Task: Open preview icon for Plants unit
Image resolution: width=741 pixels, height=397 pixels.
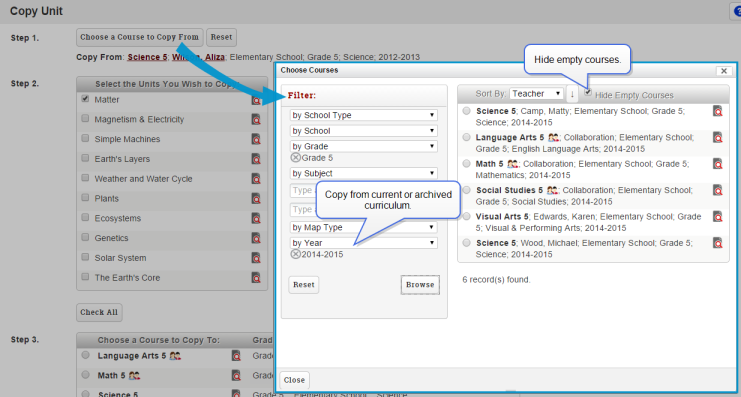Action: [256, 199]
